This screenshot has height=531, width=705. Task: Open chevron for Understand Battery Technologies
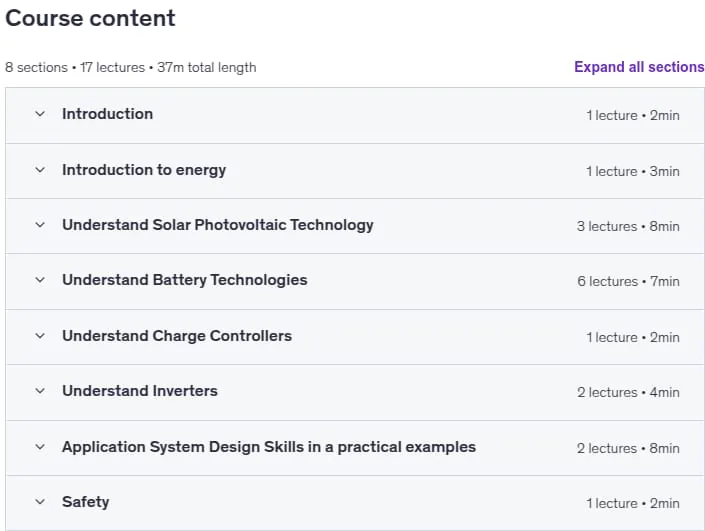tap(40, 280)
